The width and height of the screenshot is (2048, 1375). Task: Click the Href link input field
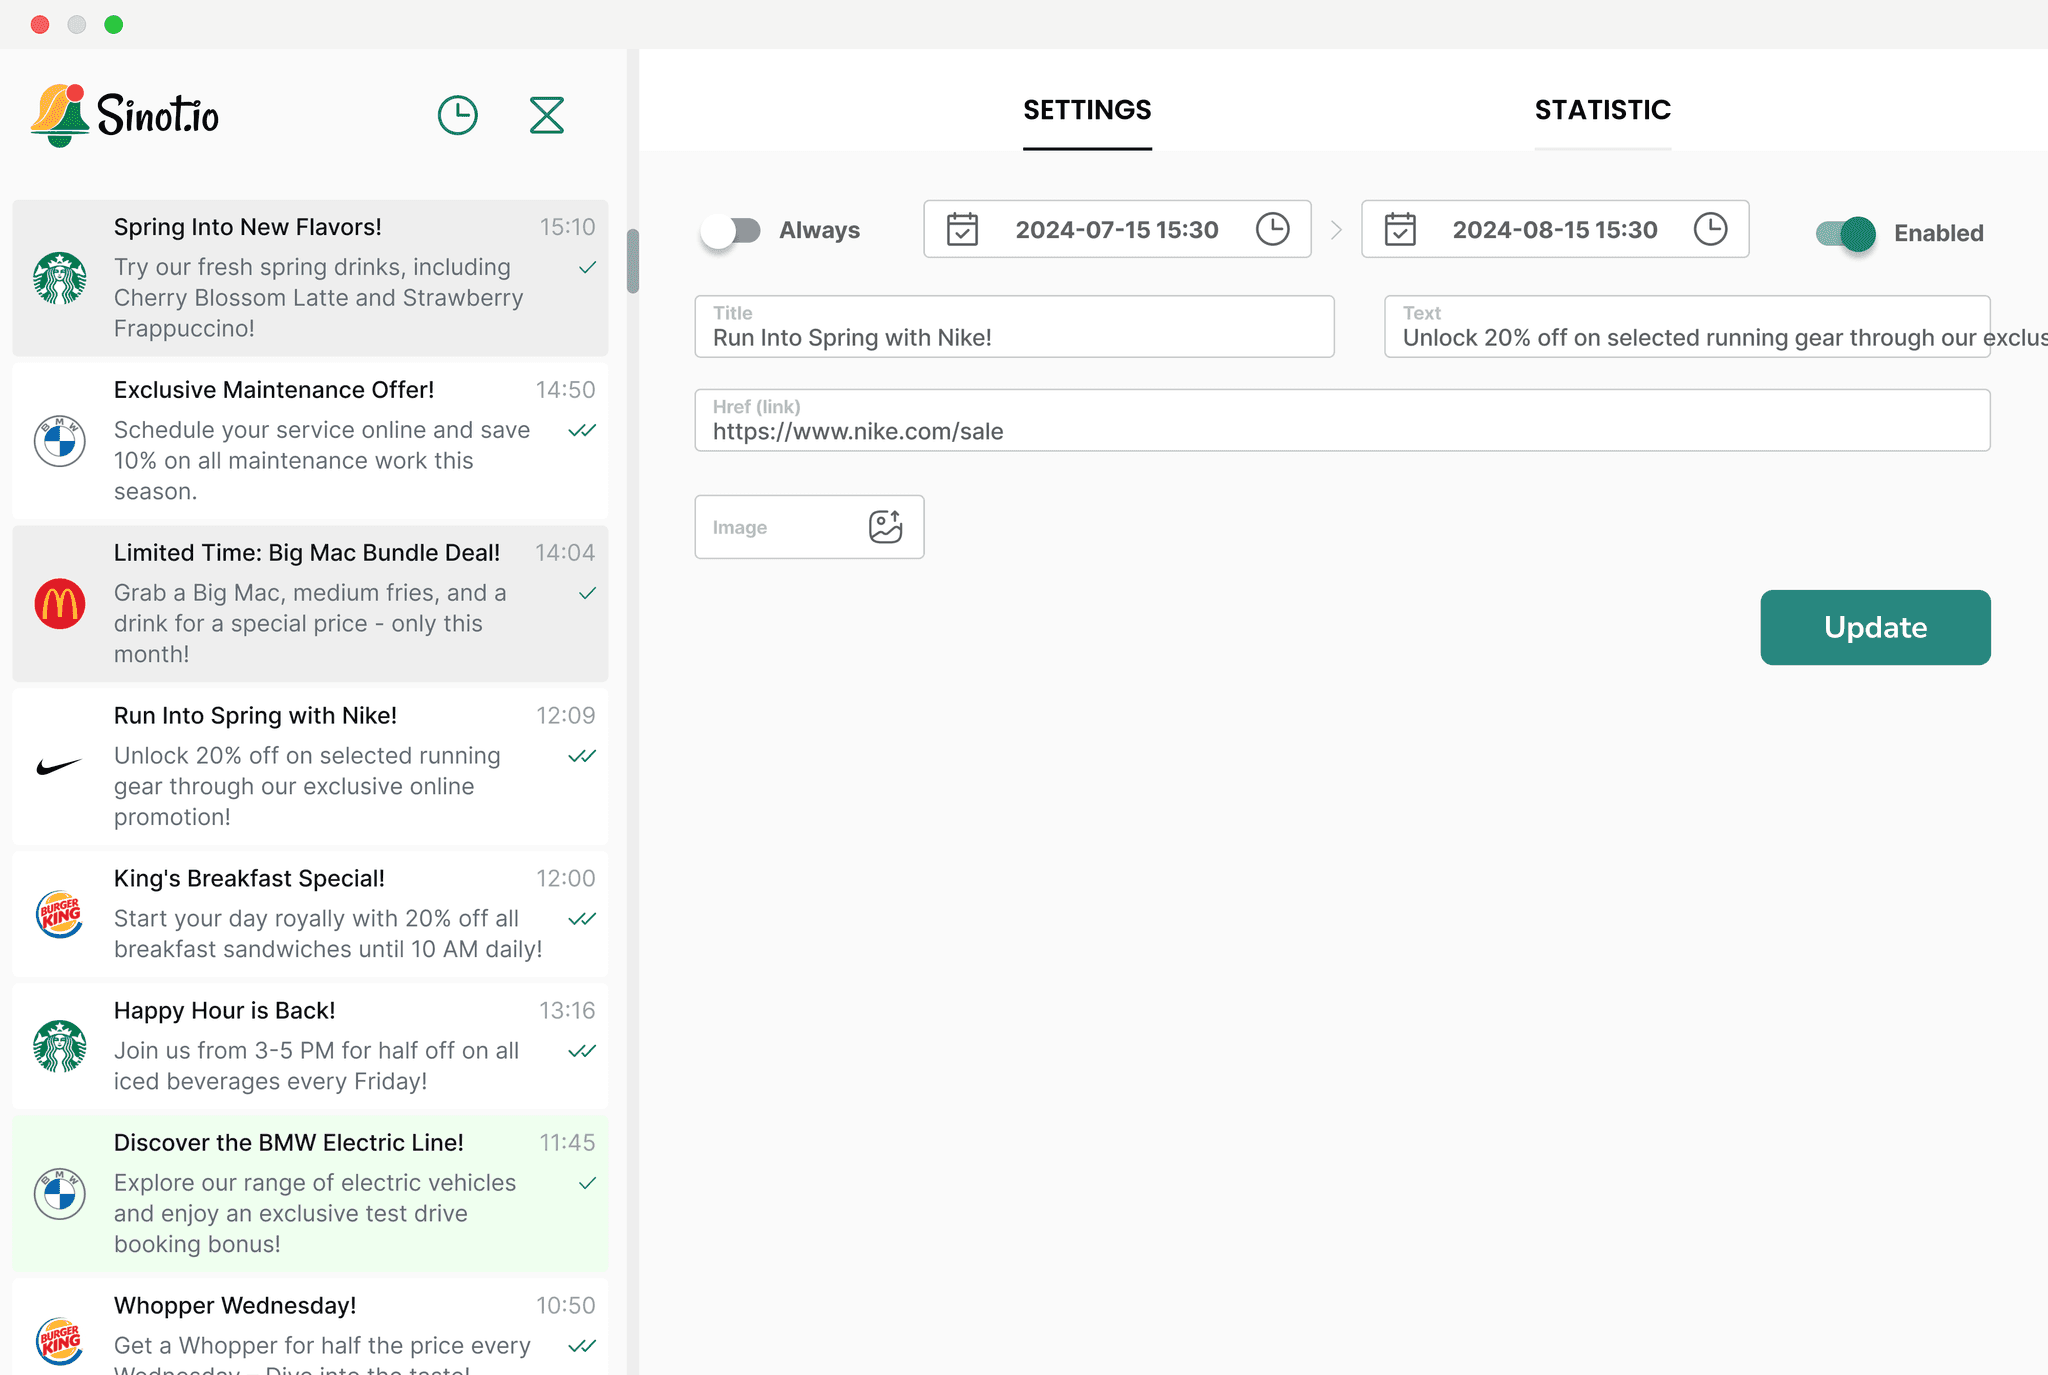coord(1341,431)
